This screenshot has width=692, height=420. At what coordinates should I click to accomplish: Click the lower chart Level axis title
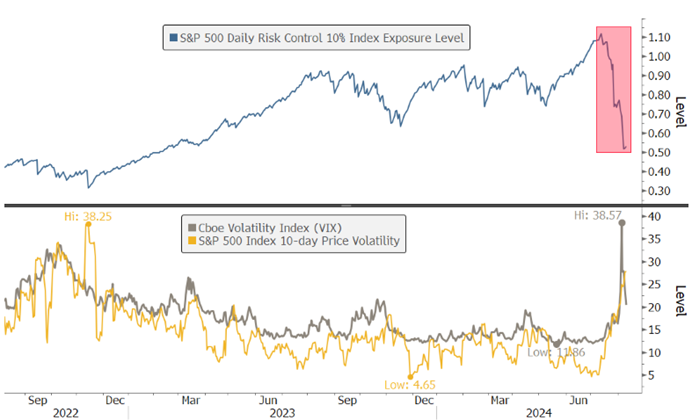[x=681, y=301]
